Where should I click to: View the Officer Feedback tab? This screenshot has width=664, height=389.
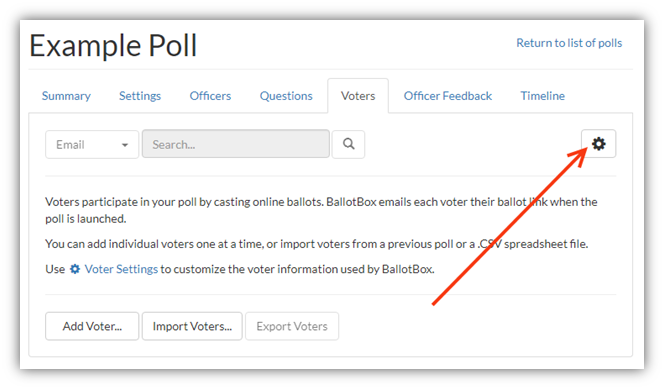click(448, 96)
